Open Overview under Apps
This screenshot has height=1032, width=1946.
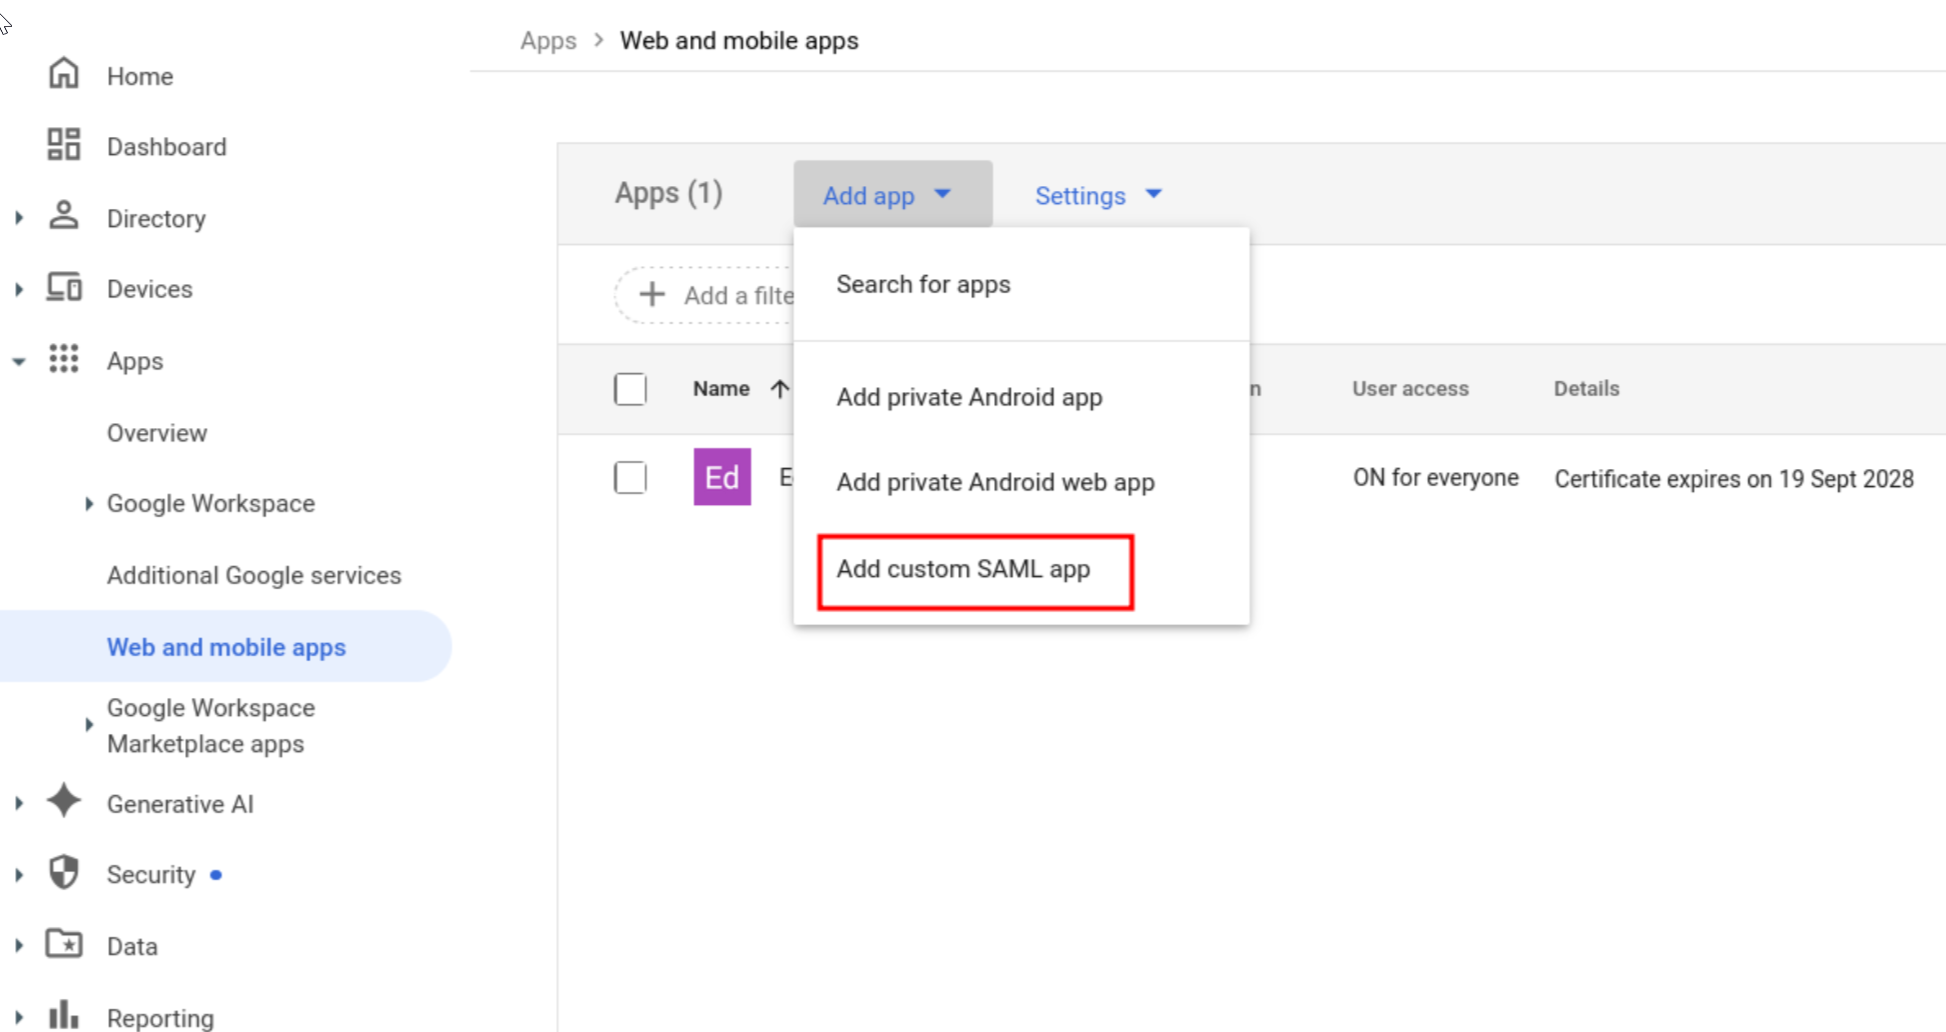click(157, 433)
